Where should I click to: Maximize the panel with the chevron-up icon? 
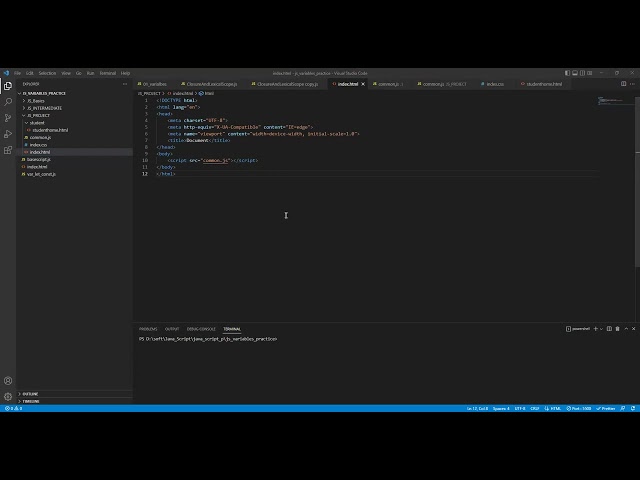coord(626,329)
